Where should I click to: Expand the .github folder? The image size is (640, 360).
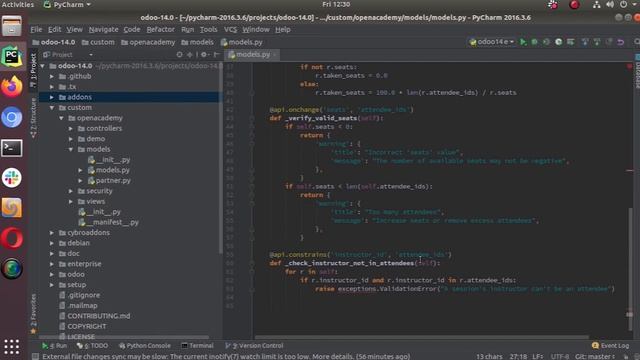click(52, 76)
